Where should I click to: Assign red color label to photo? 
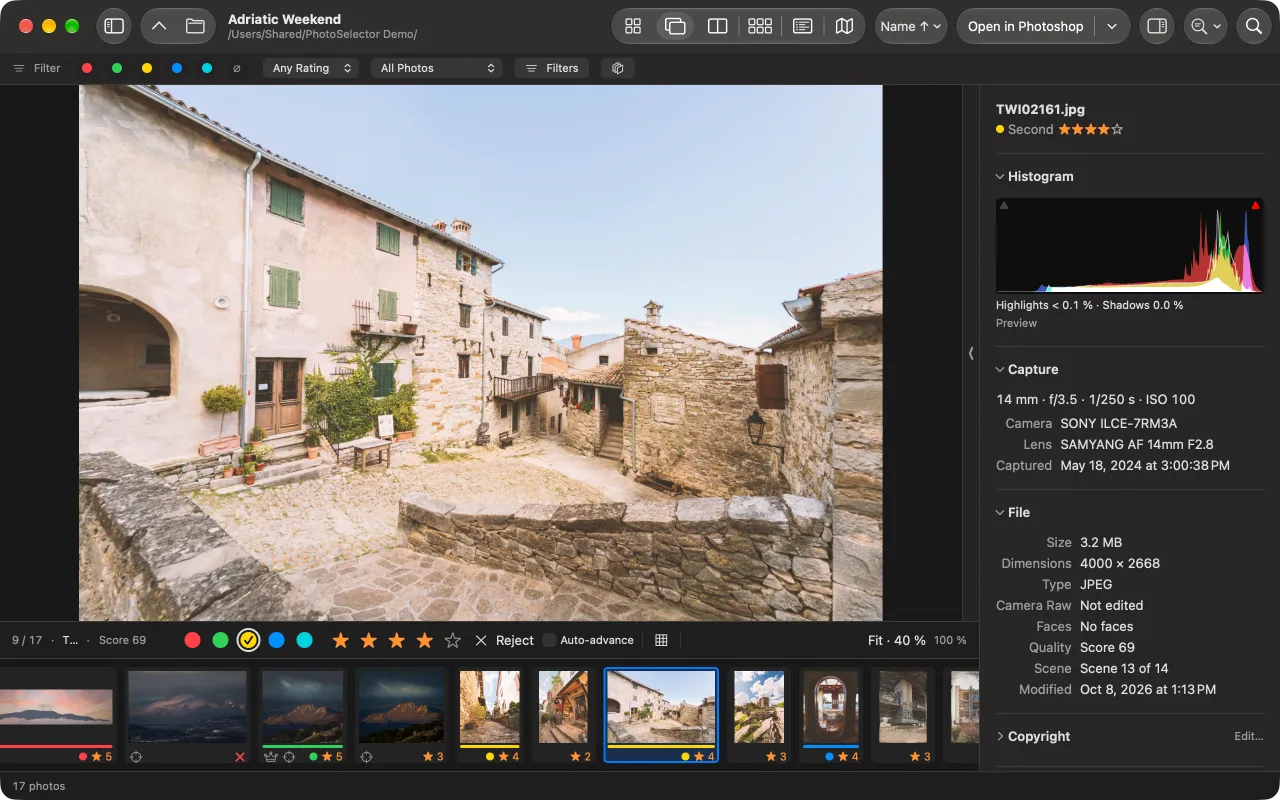coord(193,640)
